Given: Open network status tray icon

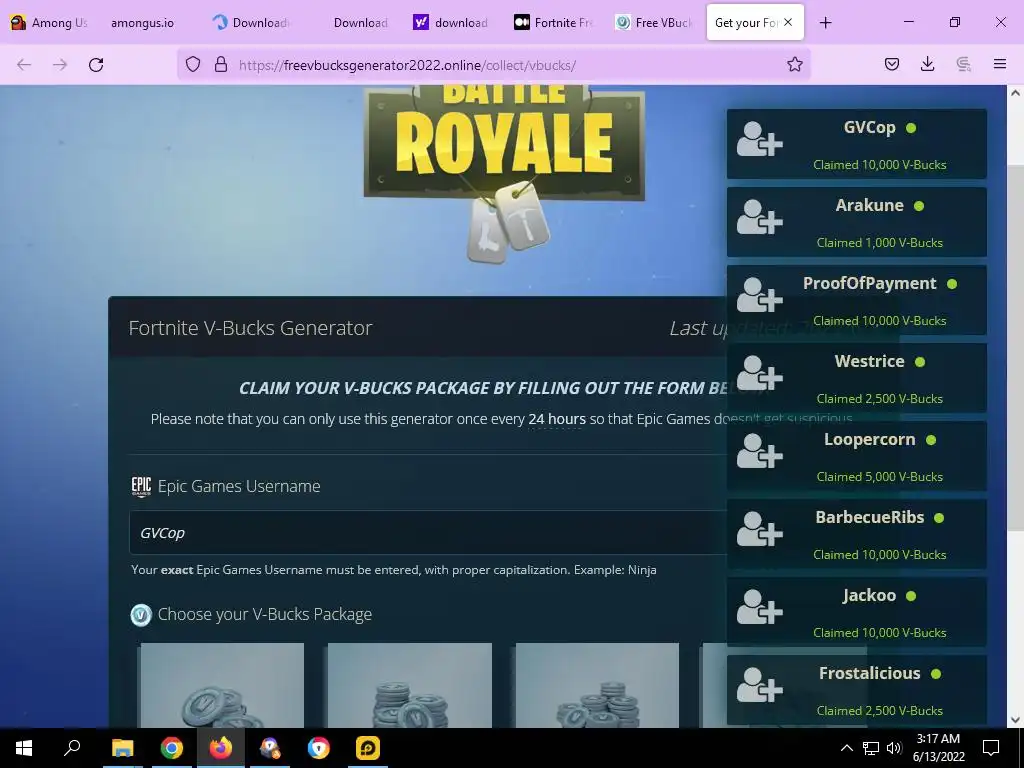Looking at the screenshot, I should click(871, 748).
